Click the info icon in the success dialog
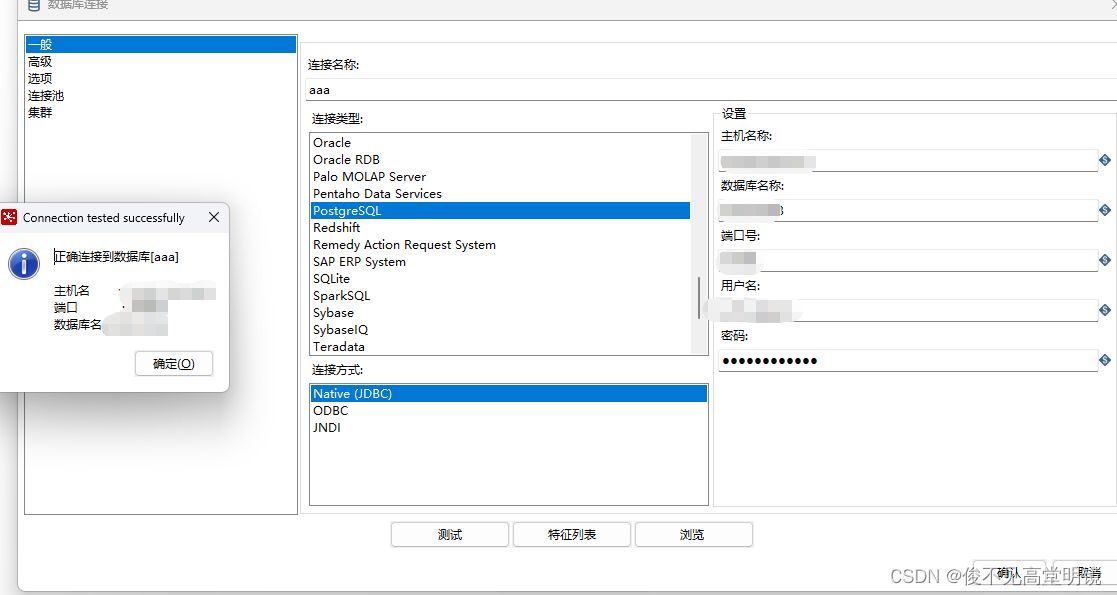The image size is (1117, 595). point(22,264)
